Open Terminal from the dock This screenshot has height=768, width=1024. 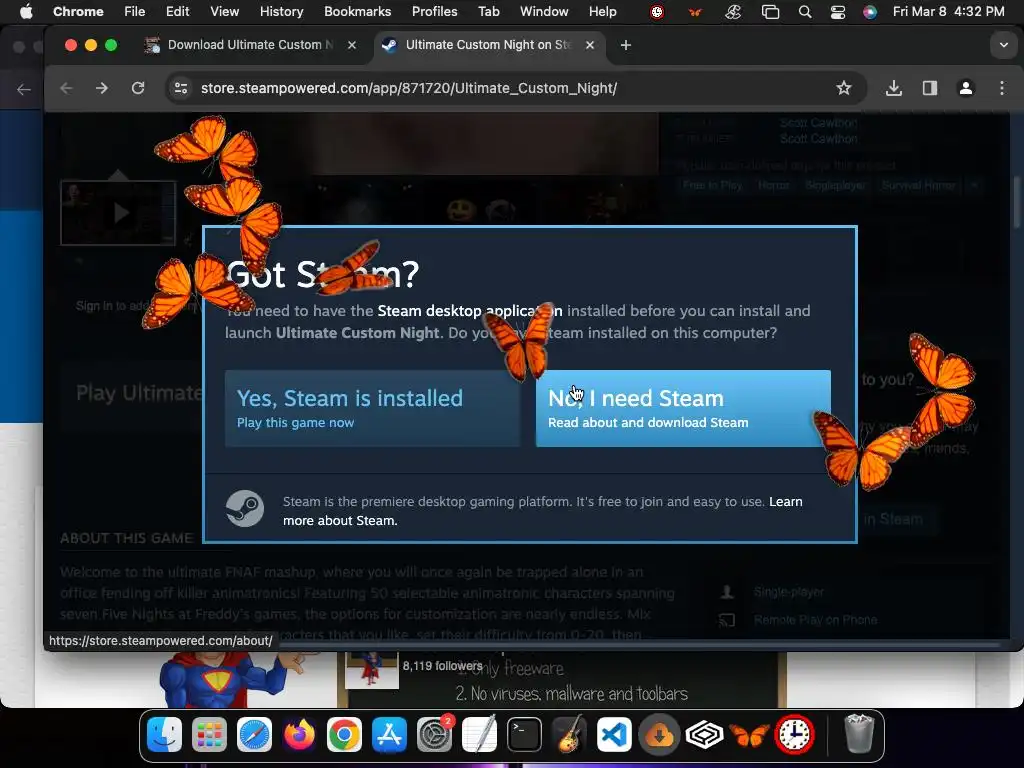coord(524,735)
